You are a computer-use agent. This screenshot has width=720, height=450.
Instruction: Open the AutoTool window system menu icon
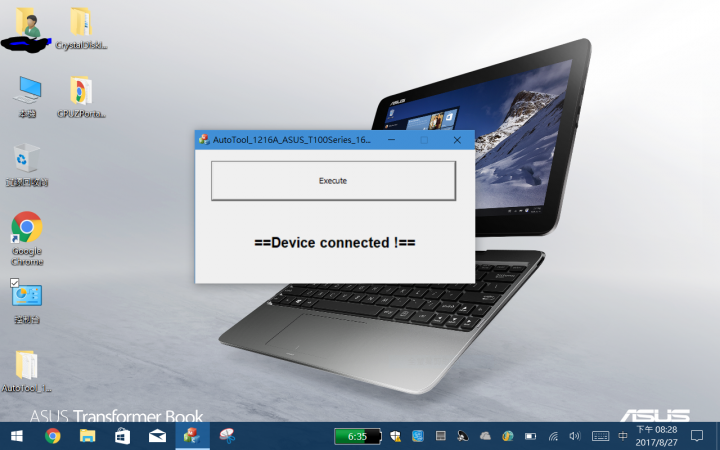[204, 140]
